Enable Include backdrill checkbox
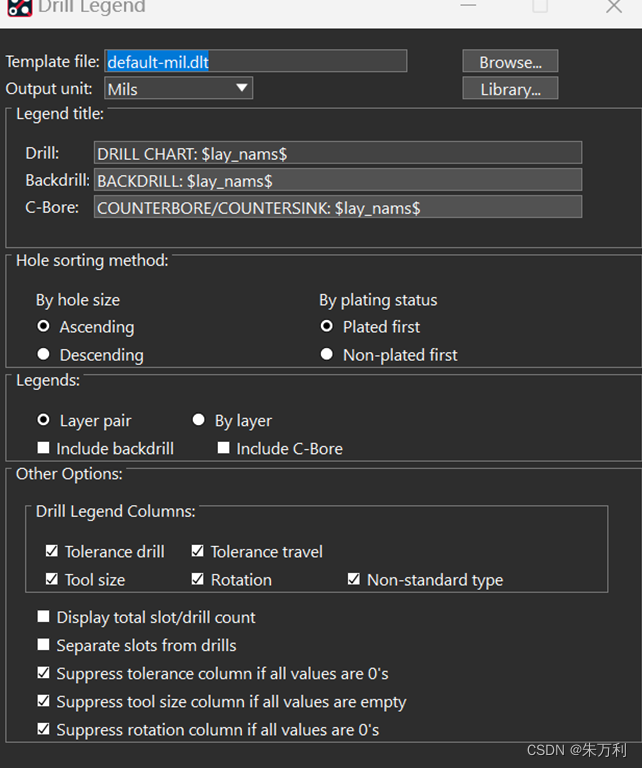Viewport: 642px width, 768px height. pos(44,449)
